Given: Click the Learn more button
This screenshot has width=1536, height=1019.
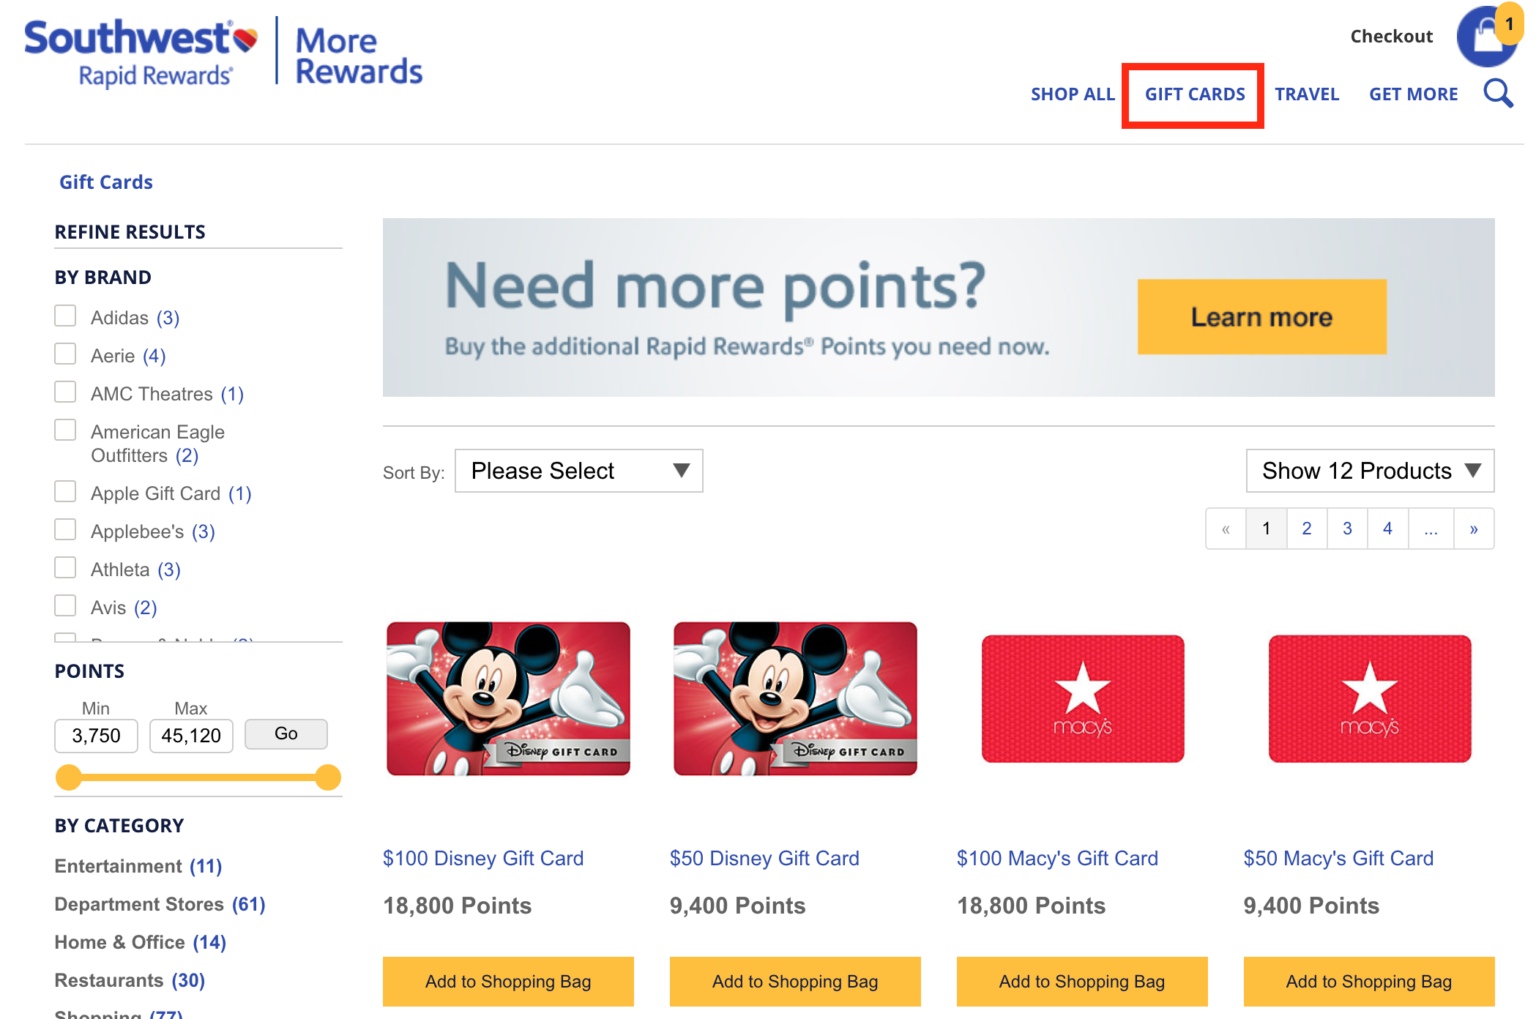Looking at the screenshot, I should (x=1261, y=317).
